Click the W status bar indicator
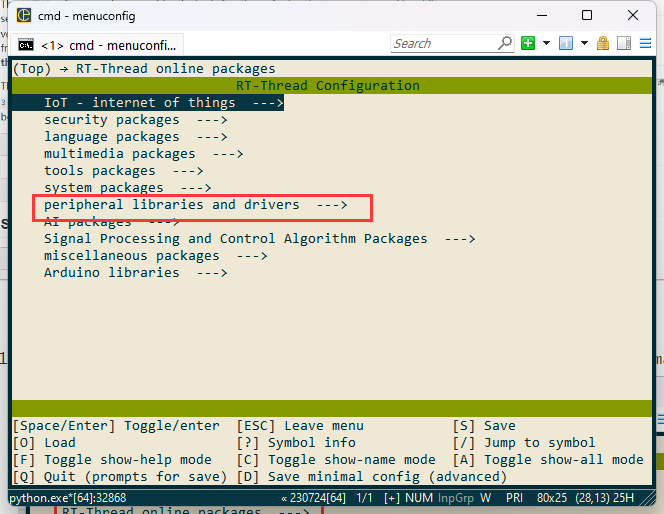Screen dimensions: 664x514 tap(485, 498)
